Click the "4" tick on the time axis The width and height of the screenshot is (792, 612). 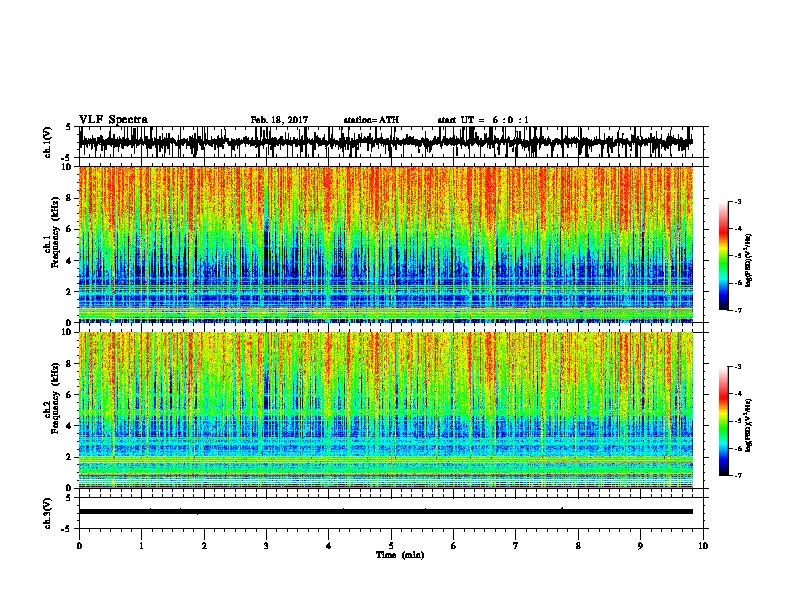[x=329, y=546]
